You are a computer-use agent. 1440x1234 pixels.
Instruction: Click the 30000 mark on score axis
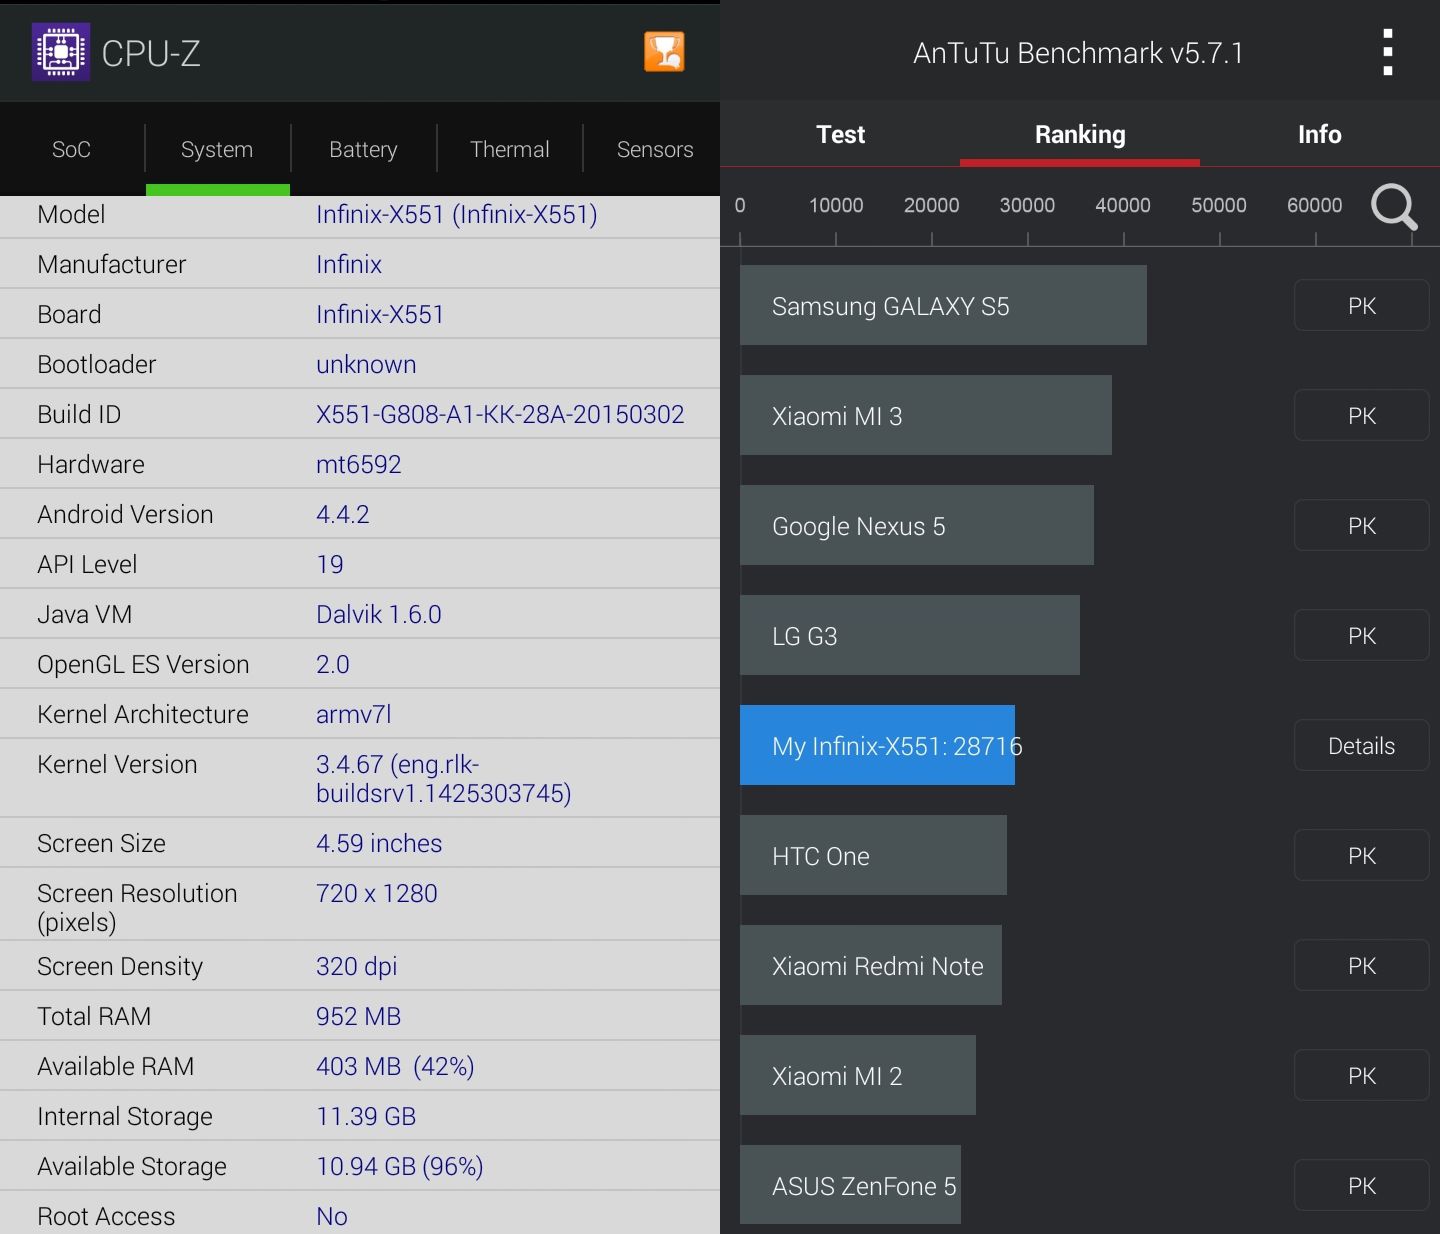pyautogui.click(x=1027, y=205)
